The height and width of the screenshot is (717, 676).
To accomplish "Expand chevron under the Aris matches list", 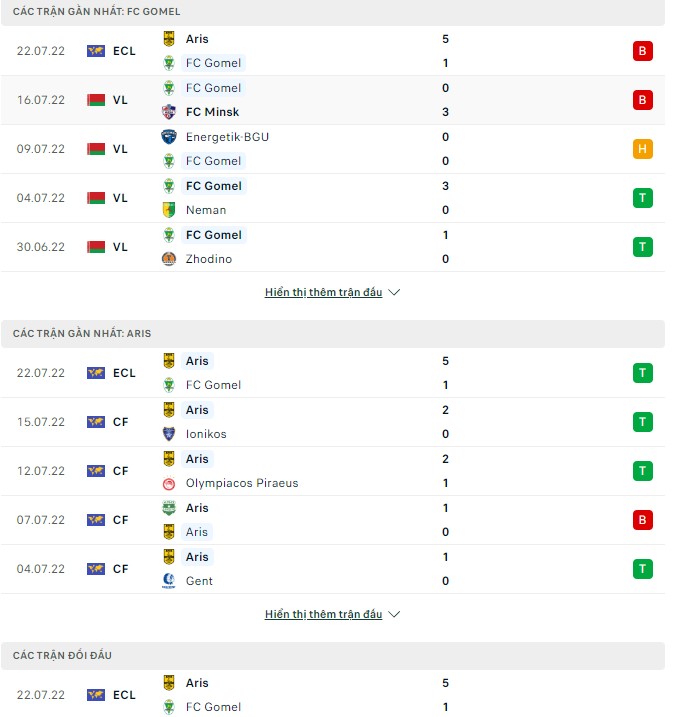I will [x=394, y=615].
